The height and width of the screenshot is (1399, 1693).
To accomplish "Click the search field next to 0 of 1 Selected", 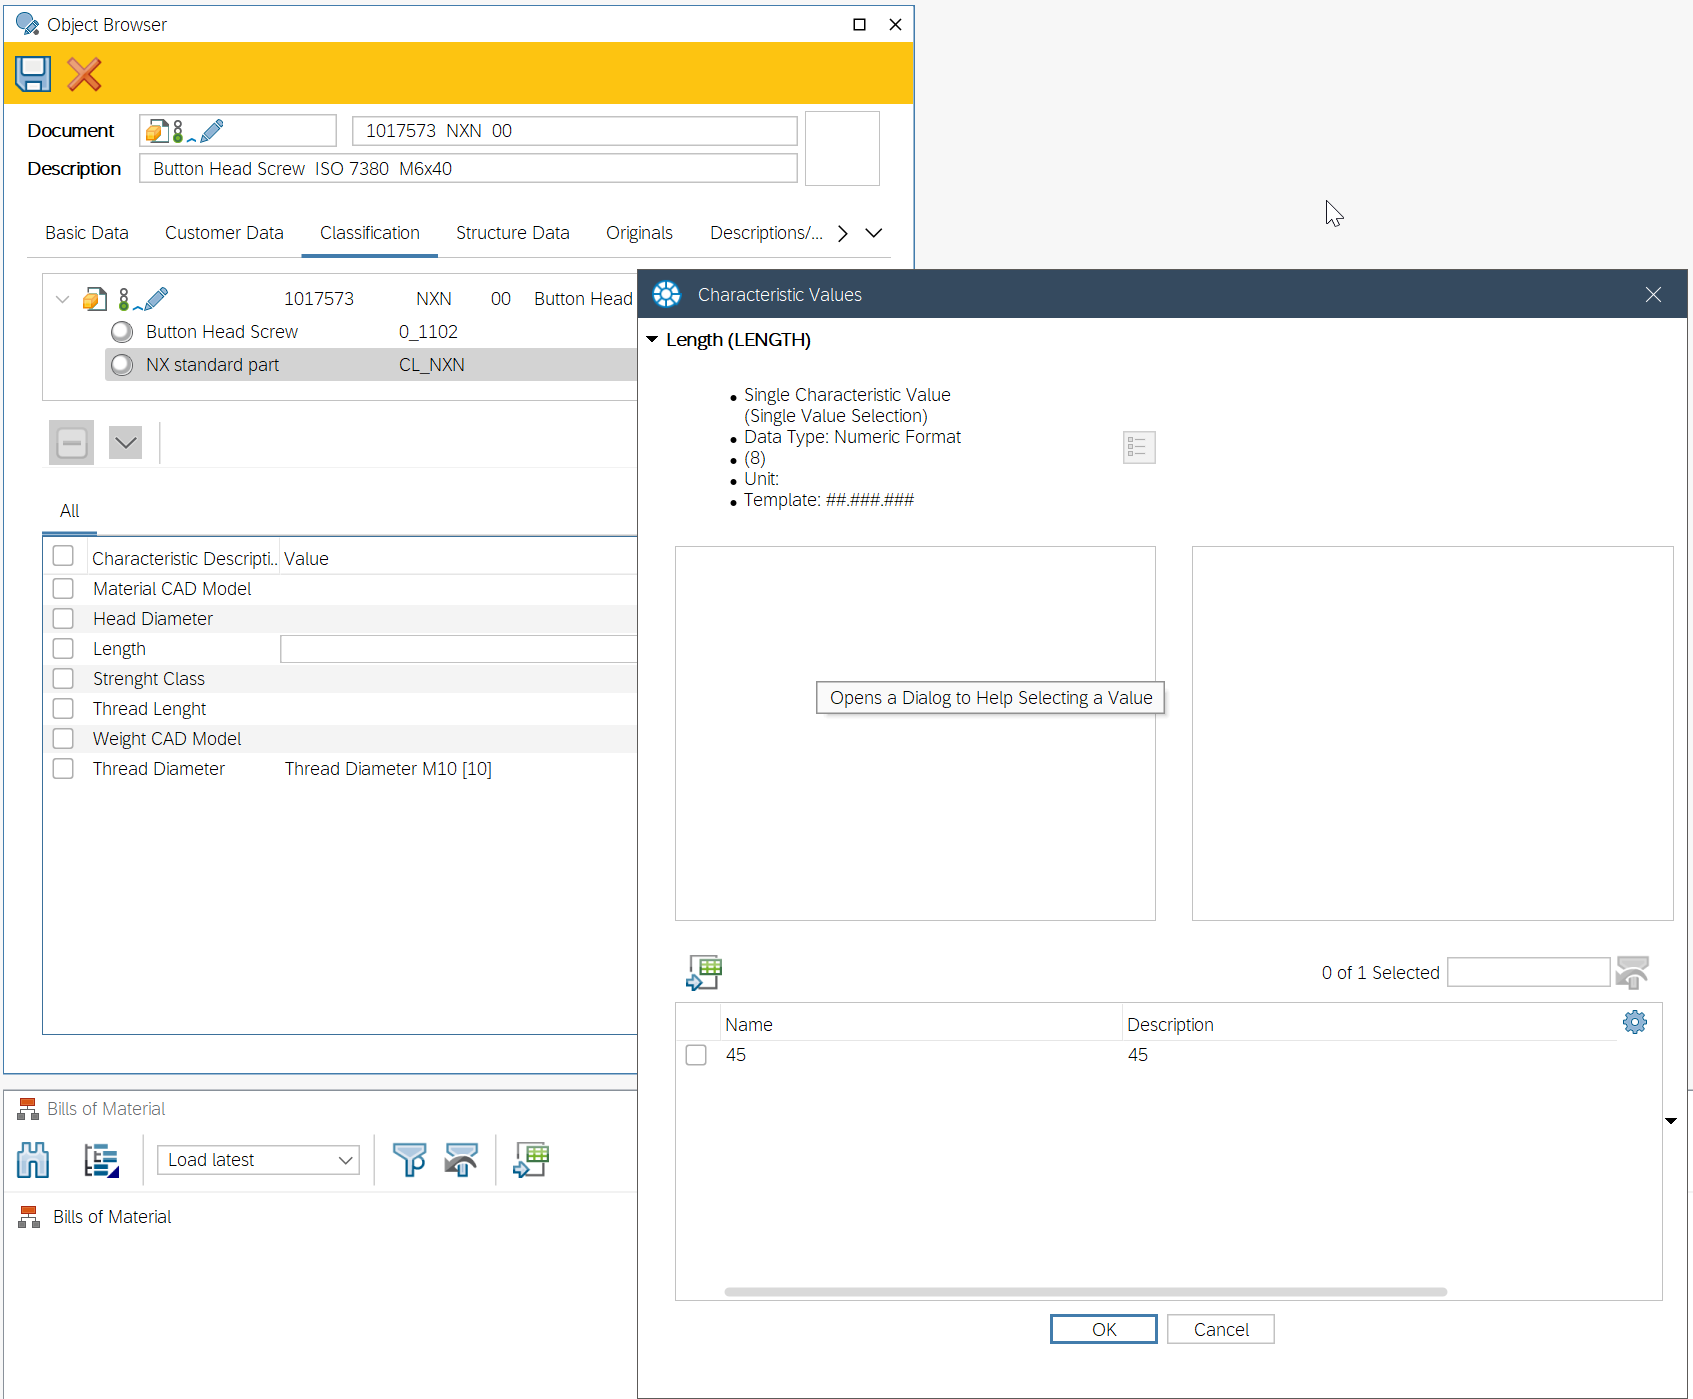I will (x=1528, y=971).
